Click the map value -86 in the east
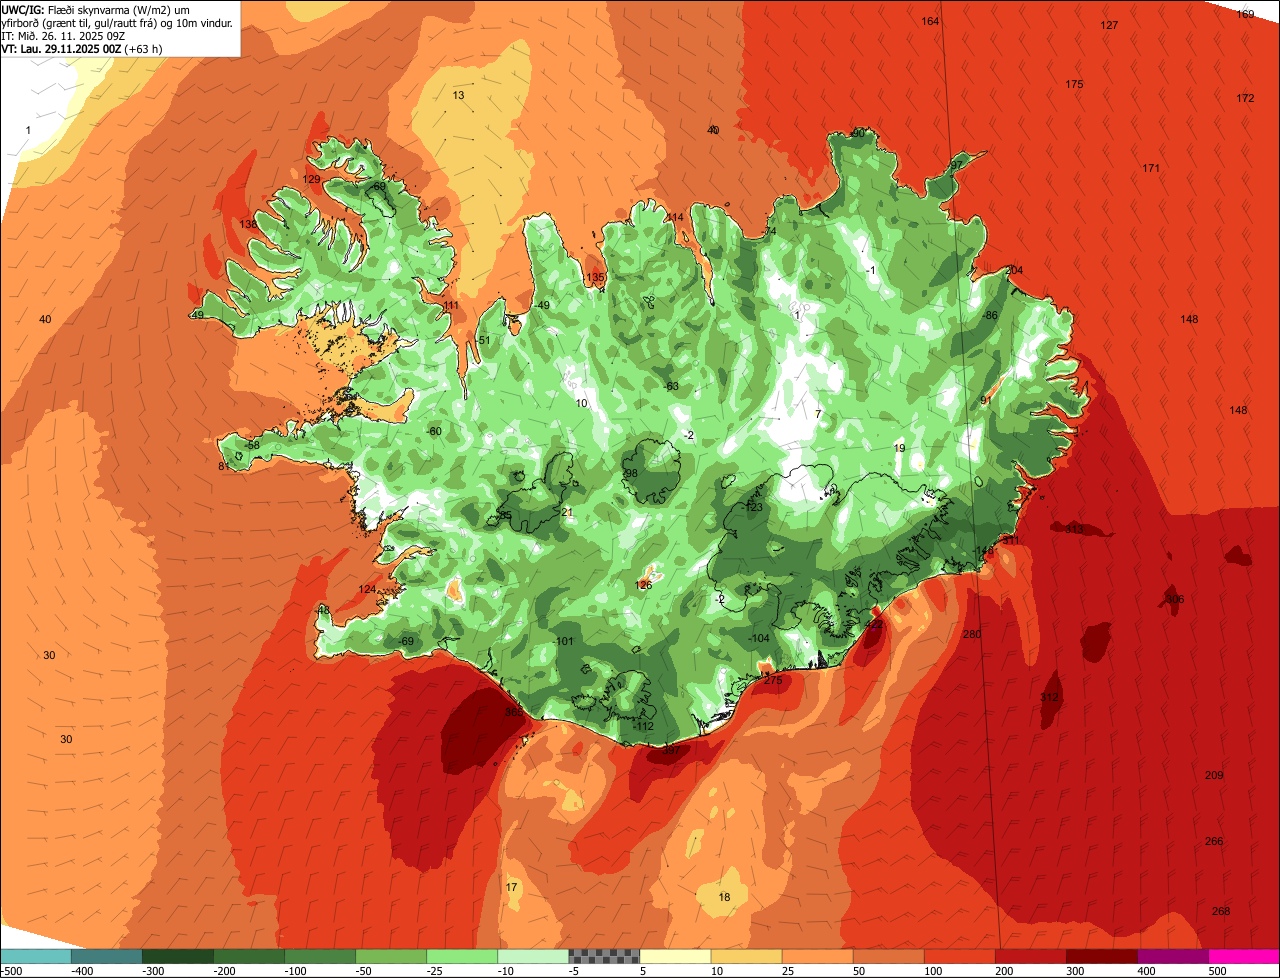 point(990,315)
